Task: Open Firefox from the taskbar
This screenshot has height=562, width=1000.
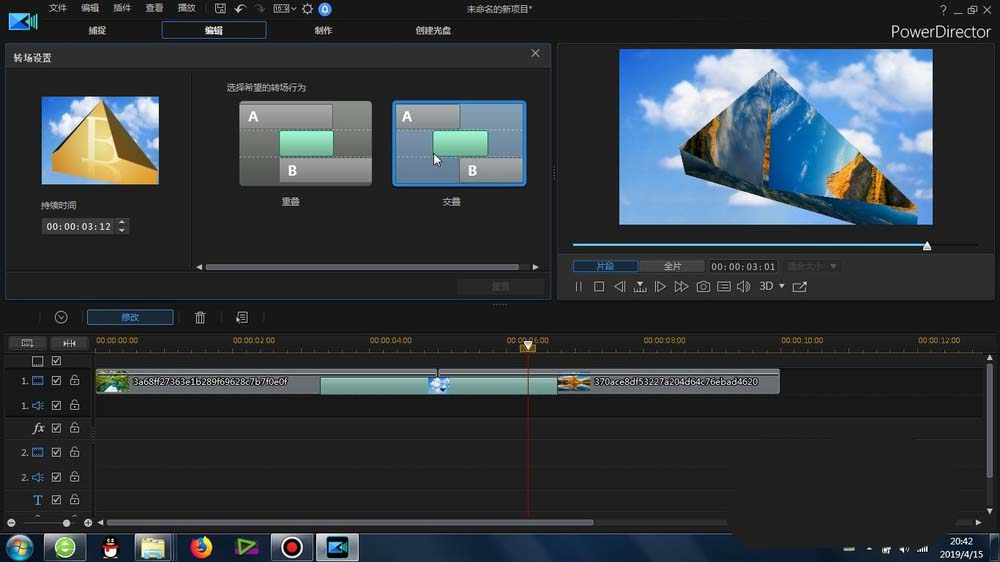Action: click(201, 547)
